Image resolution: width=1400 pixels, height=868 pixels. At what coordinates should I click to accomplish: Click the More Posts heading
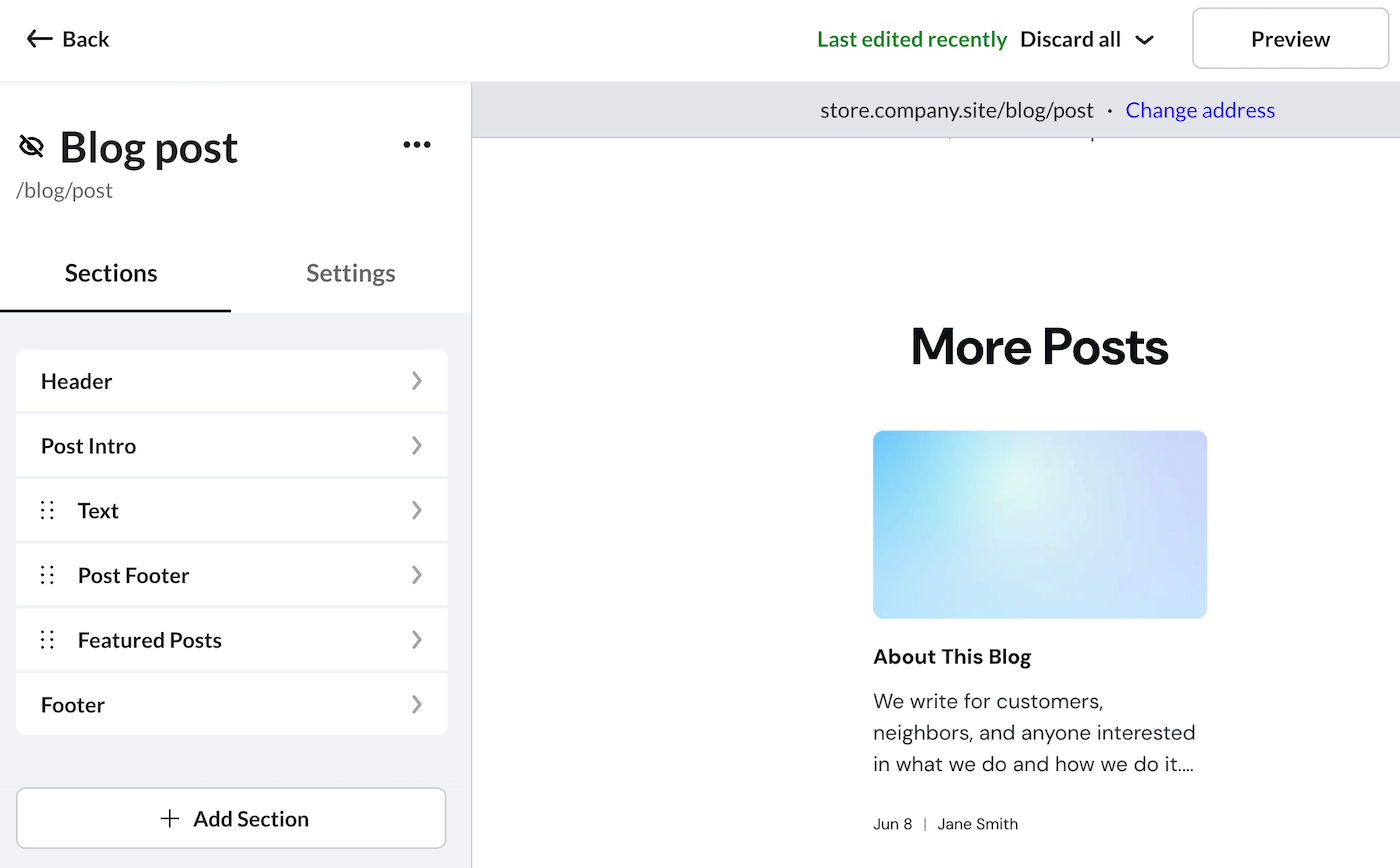[1040, 346]
